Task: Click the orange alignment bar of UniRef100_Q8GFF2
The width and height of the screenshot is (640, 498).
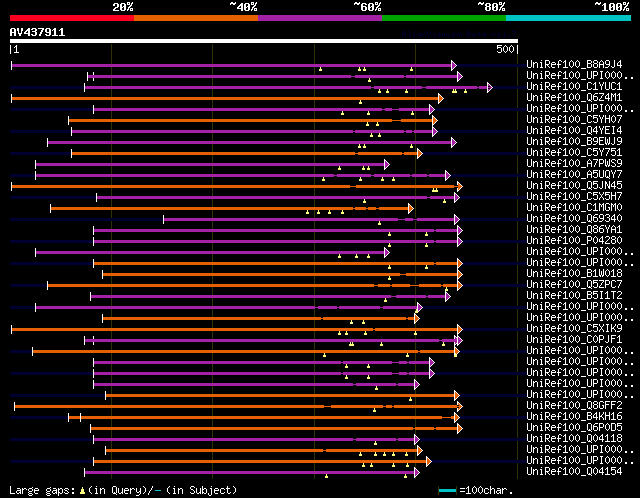Action: click(x=236, y=407)
